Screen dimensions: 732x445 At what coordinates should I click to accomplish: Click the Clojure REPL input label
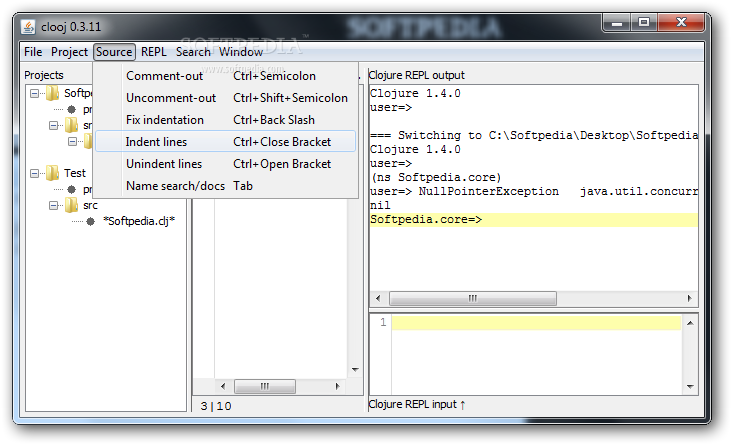416,404
